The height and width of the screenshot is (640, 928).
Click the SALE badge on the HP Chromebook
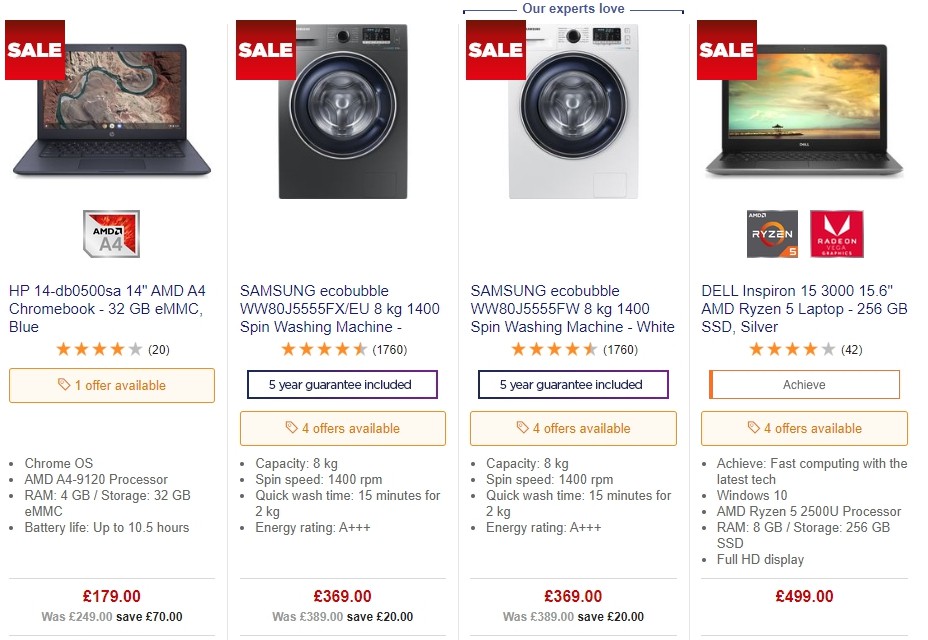(x=34, y=50)
